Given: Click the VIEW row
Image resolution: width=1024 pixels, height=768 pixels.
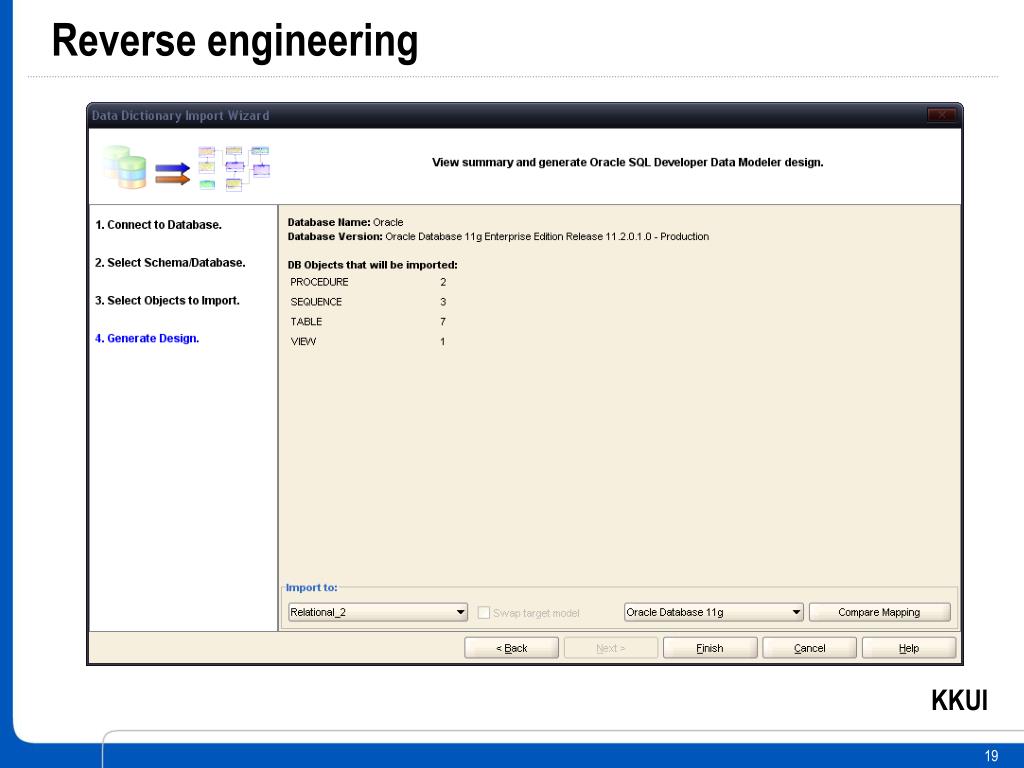Looking at the screenshot, I should click(x=368, y=341).
